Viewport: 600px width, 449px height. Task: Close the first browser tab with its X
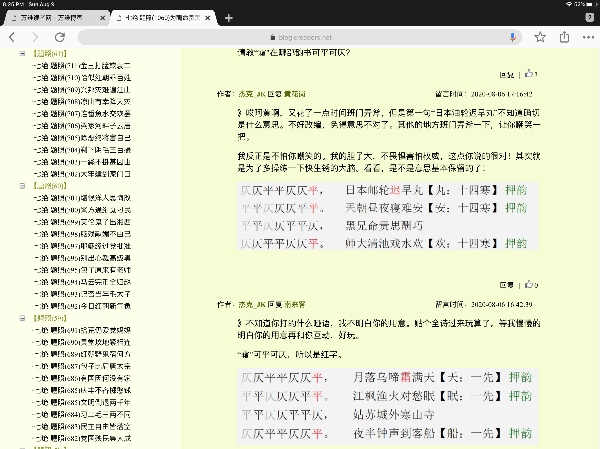pyautogui.click(x=103, y=18)
